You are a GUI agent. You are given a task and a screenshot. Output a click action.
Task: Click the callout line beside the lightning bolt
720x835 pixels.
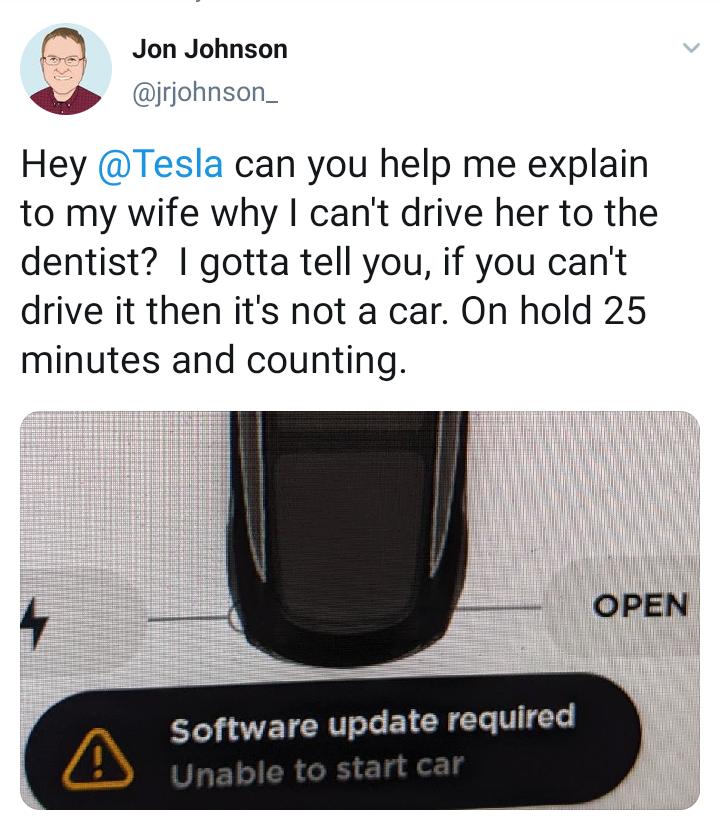click(x=189, y=619)
